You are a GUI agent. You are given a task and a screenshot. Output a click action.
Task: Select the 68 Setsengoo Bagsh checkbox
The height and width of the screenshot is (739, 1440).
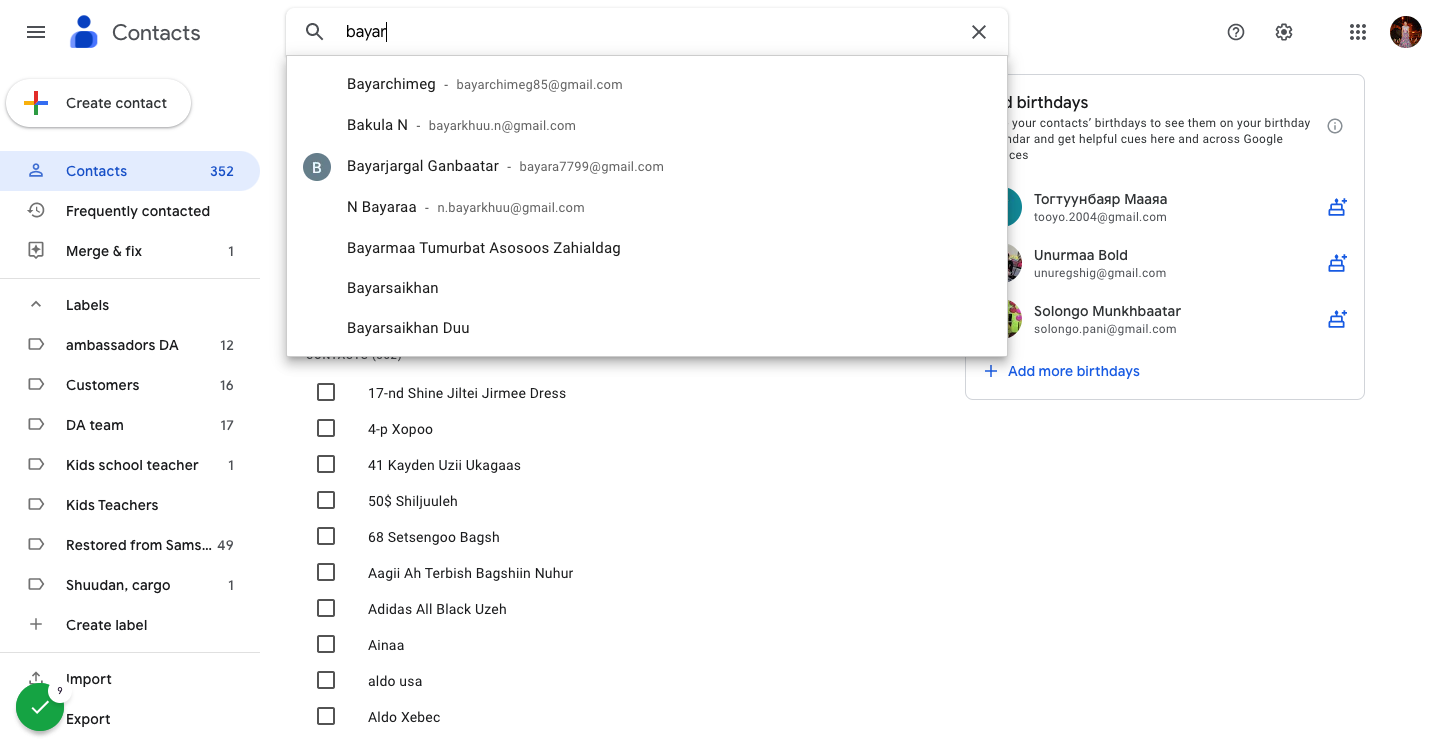tap(326, 536)
